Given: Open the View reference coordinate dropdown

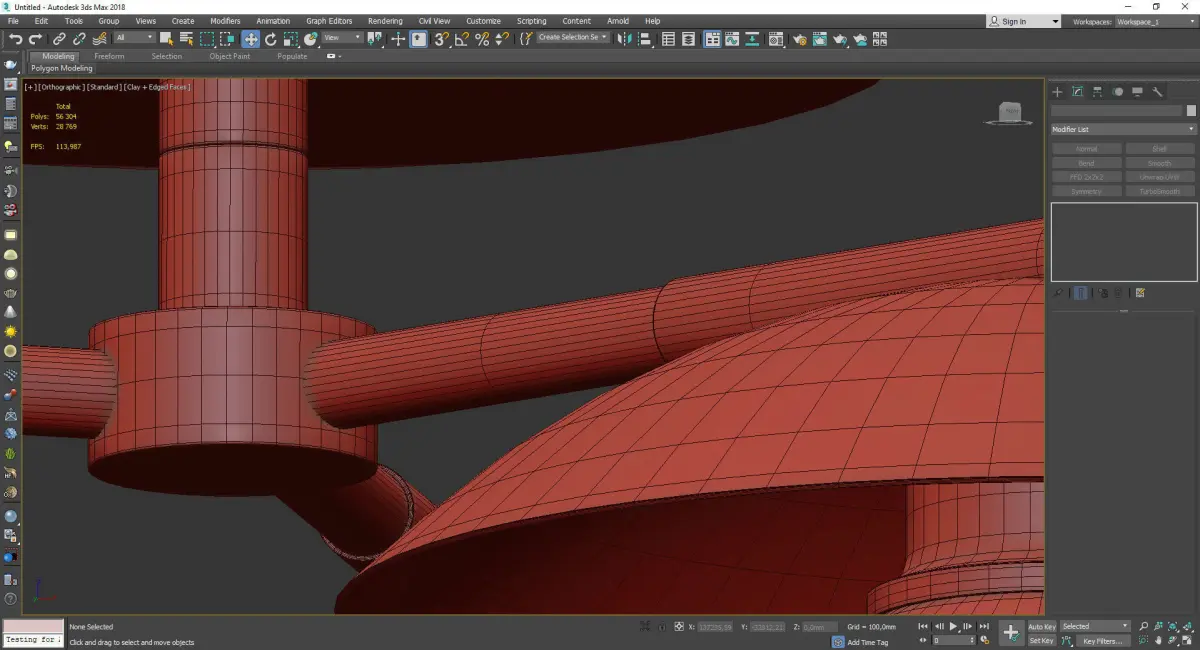Looking at the screenshot, I should [x=342, y=38].
